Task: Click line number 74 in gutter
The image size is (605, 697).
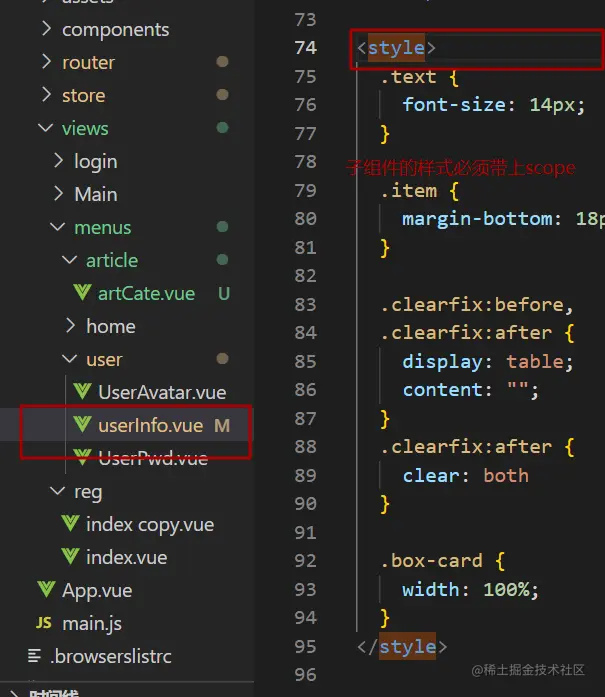Action: [305, 48]
